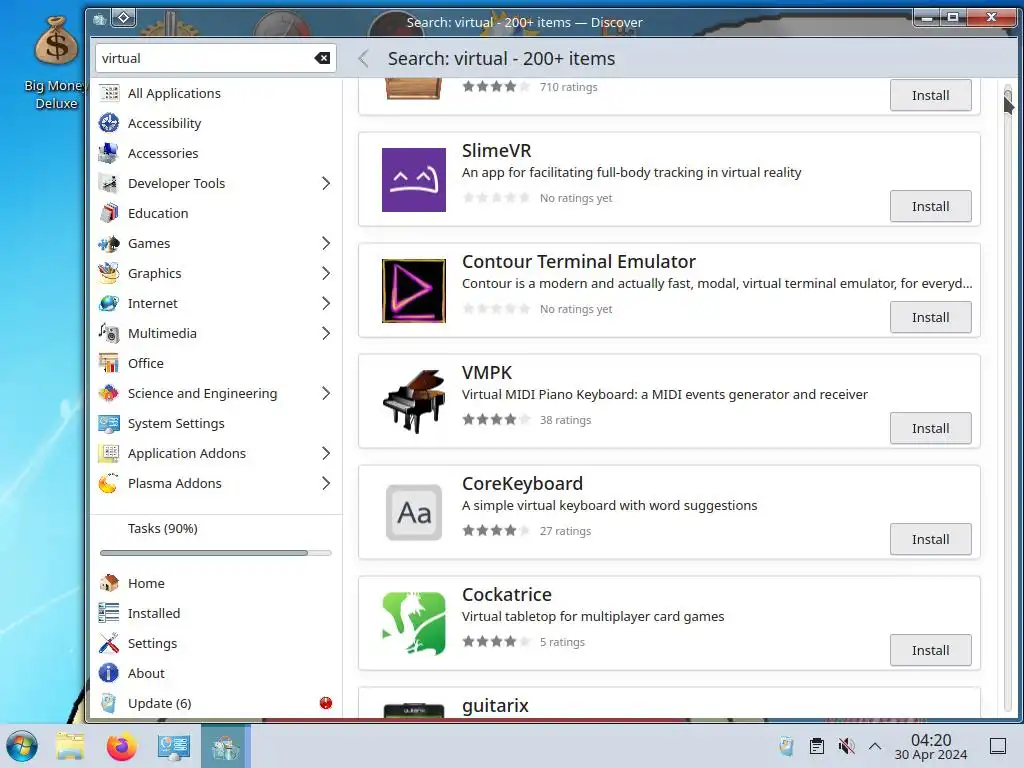Select the Internet category label

[x=153, y=304]
